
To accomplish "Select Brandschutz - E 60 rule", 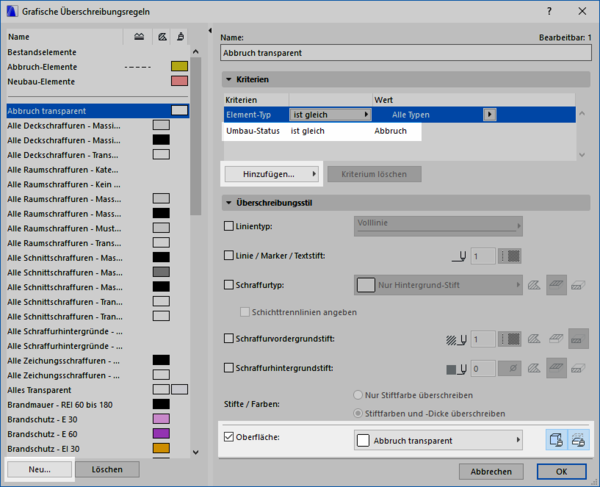I will click(98, 434).
